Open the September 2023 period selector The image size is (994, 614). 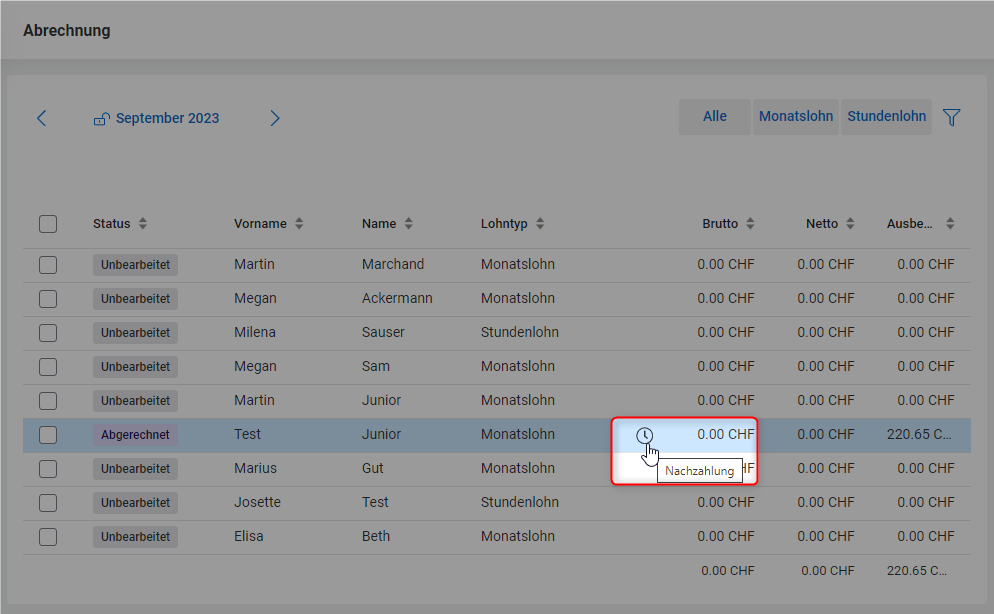[167, 118]
